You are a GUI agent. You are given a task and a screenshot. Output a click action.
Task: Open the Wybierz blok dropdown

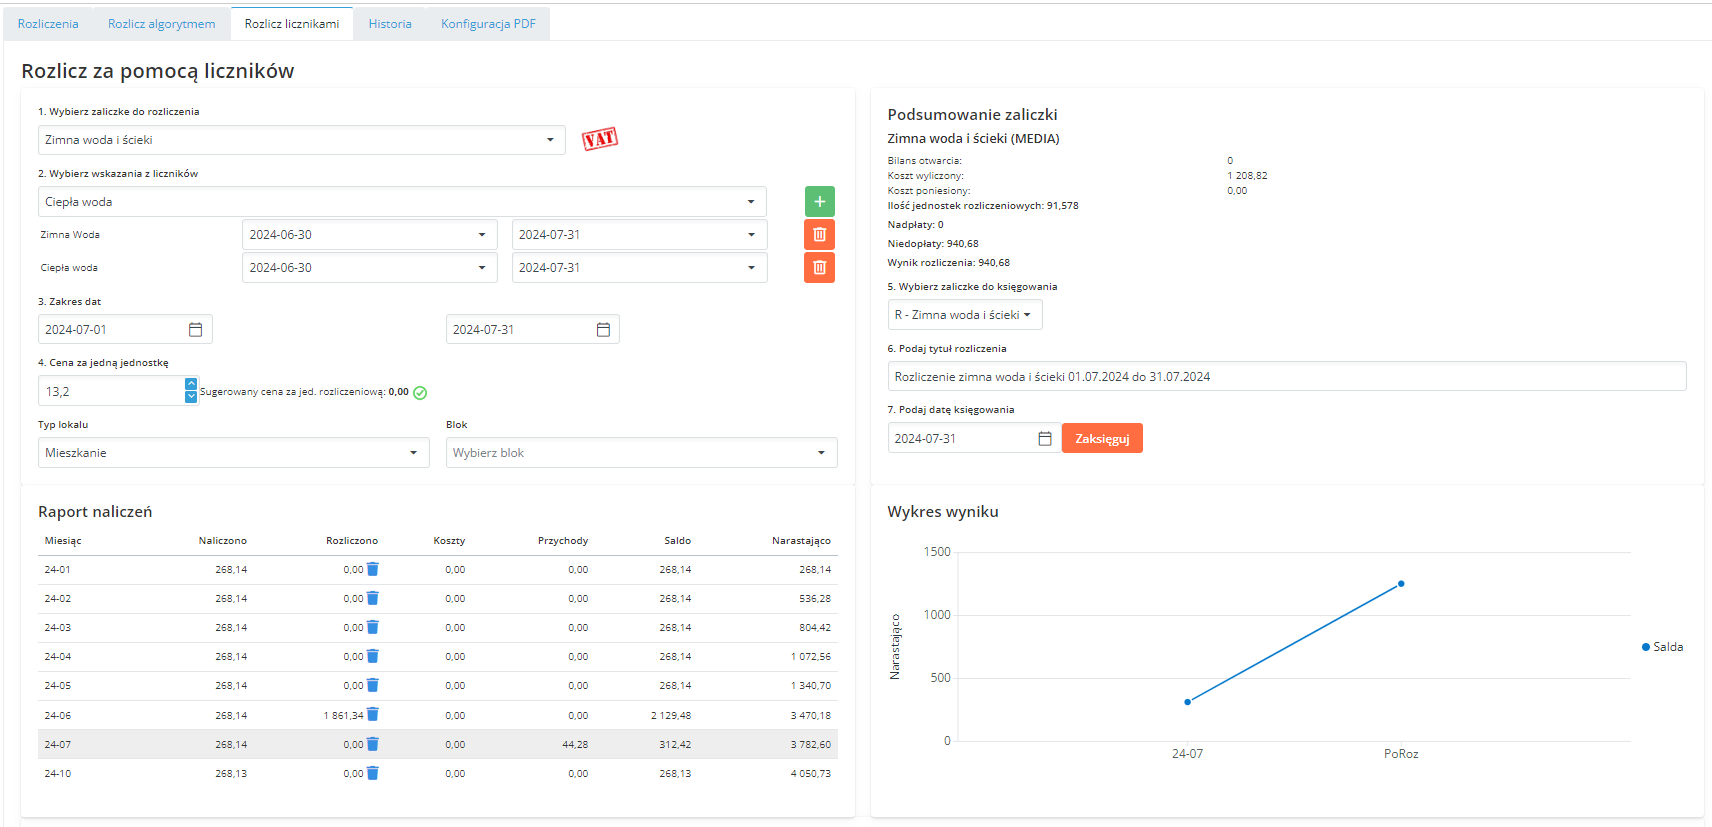[x=641, y=453]
